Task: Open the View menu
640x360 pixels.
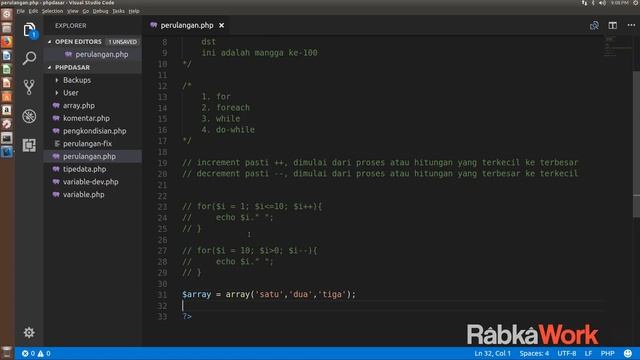Action: [73, 11]
